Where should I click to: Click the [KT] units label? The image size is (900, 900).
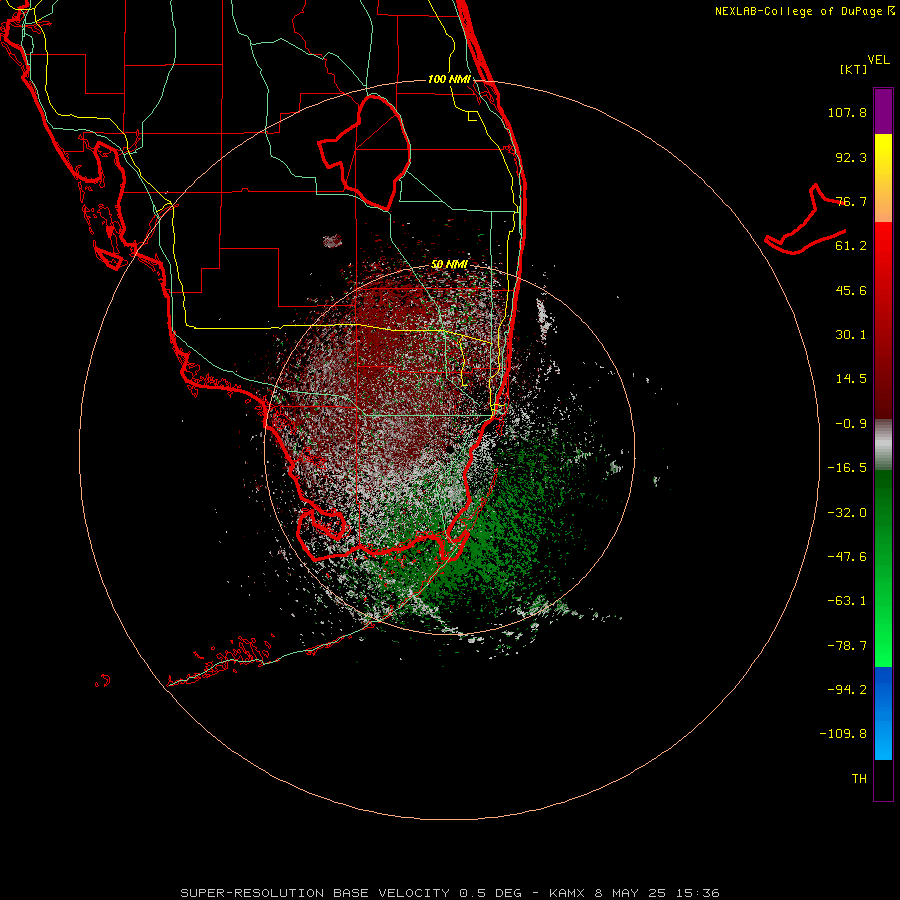tap(854, 69)
